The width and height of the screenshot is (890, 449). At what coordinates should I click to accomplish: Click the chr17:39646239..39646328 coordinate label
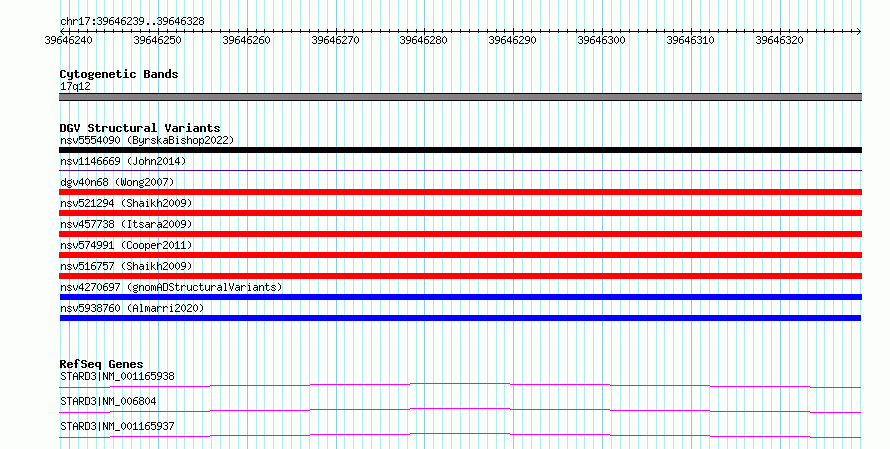(132, 22)
